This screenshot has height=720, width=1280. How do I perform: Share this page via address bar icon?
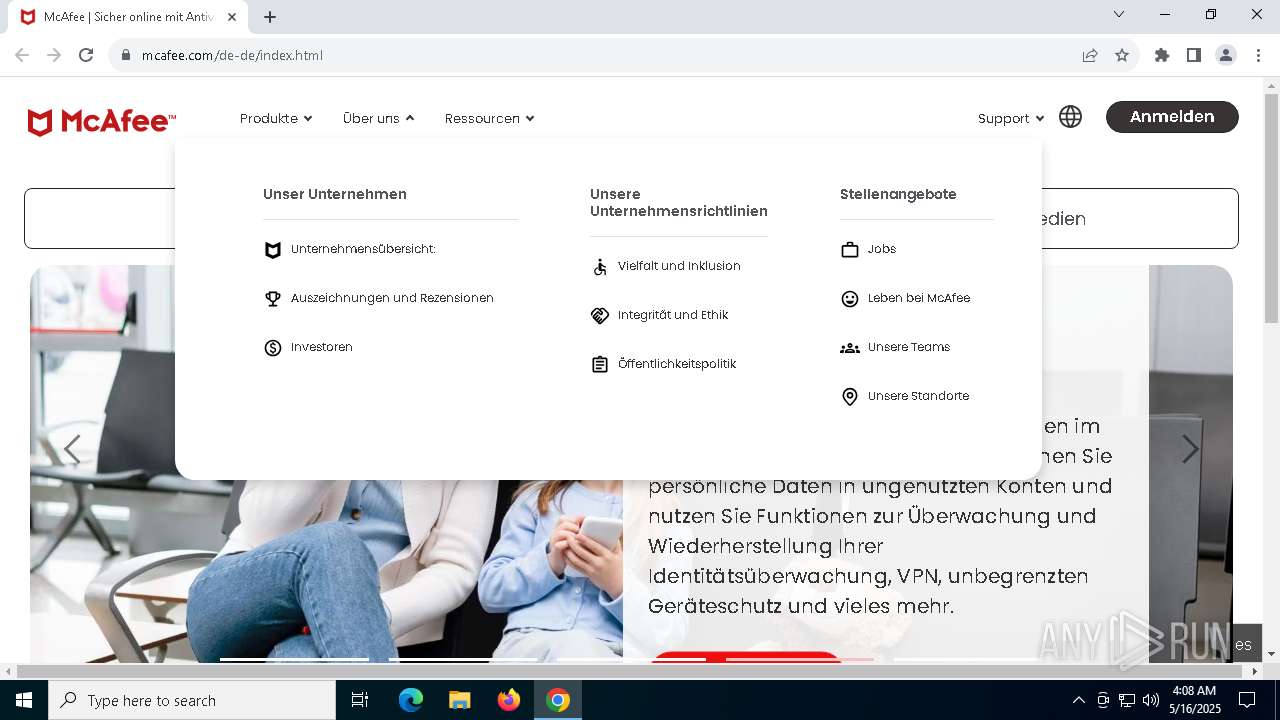pos(1090,55)
